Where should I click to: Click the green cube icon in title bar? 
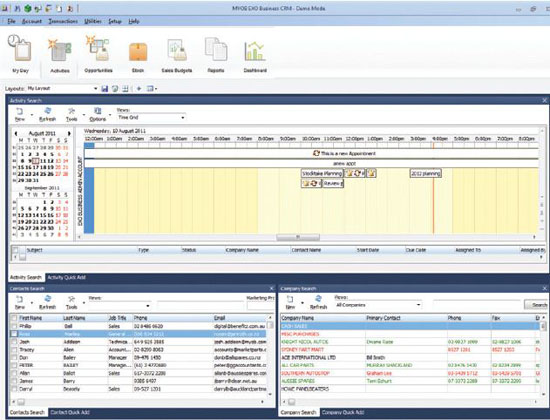click(28, 8)
